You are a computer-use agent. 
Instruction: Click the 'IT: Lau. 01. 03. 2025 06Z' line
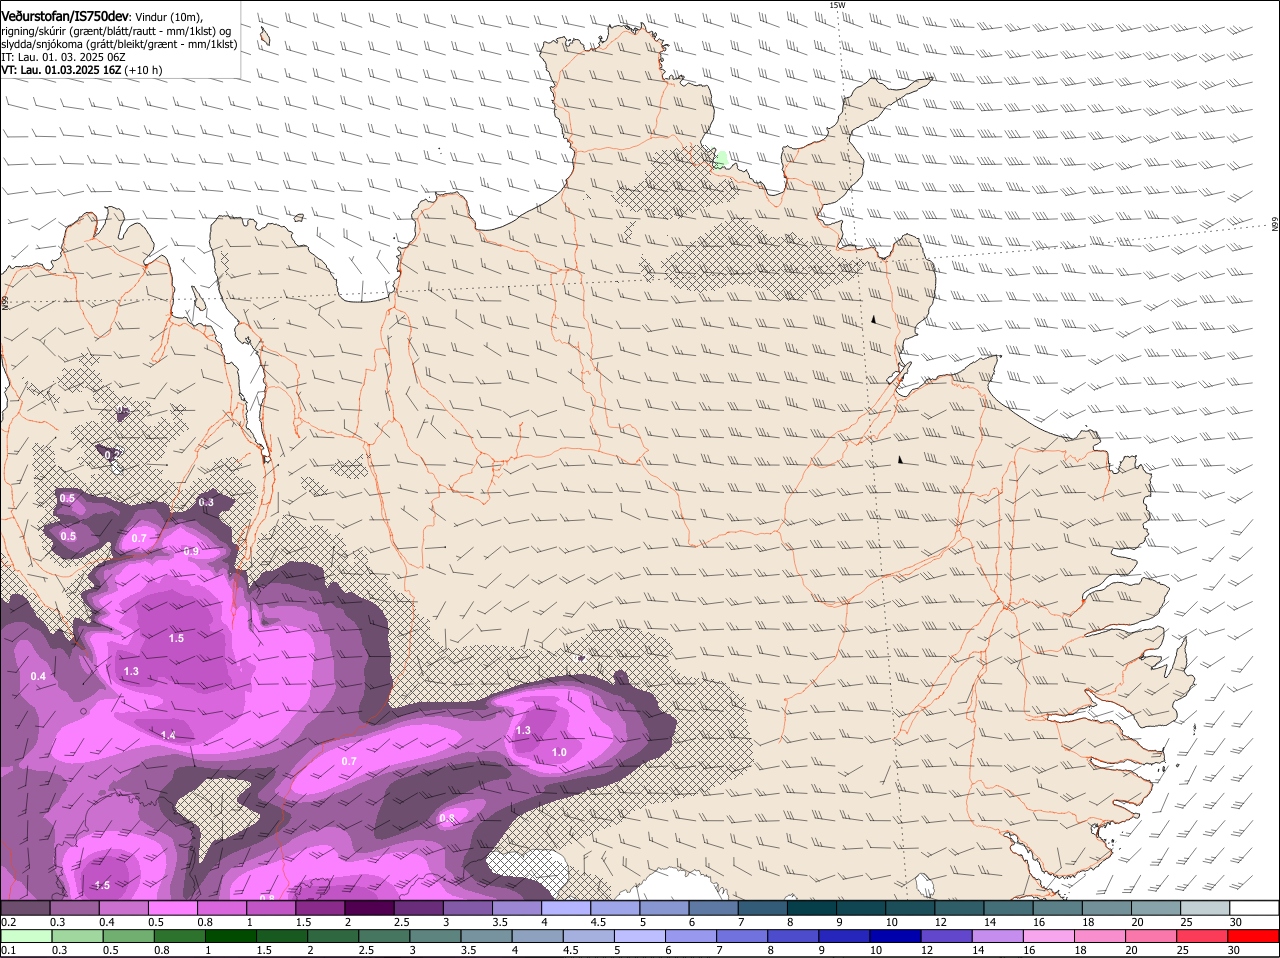coord(63,57)
